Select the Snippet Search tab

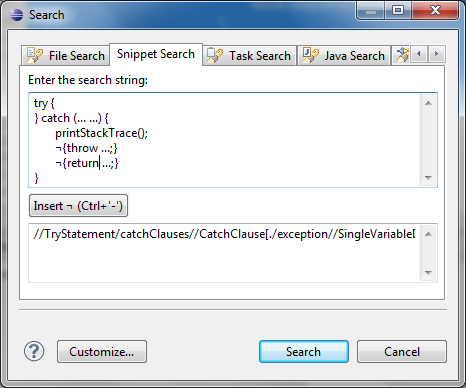[x=156, y=54]
